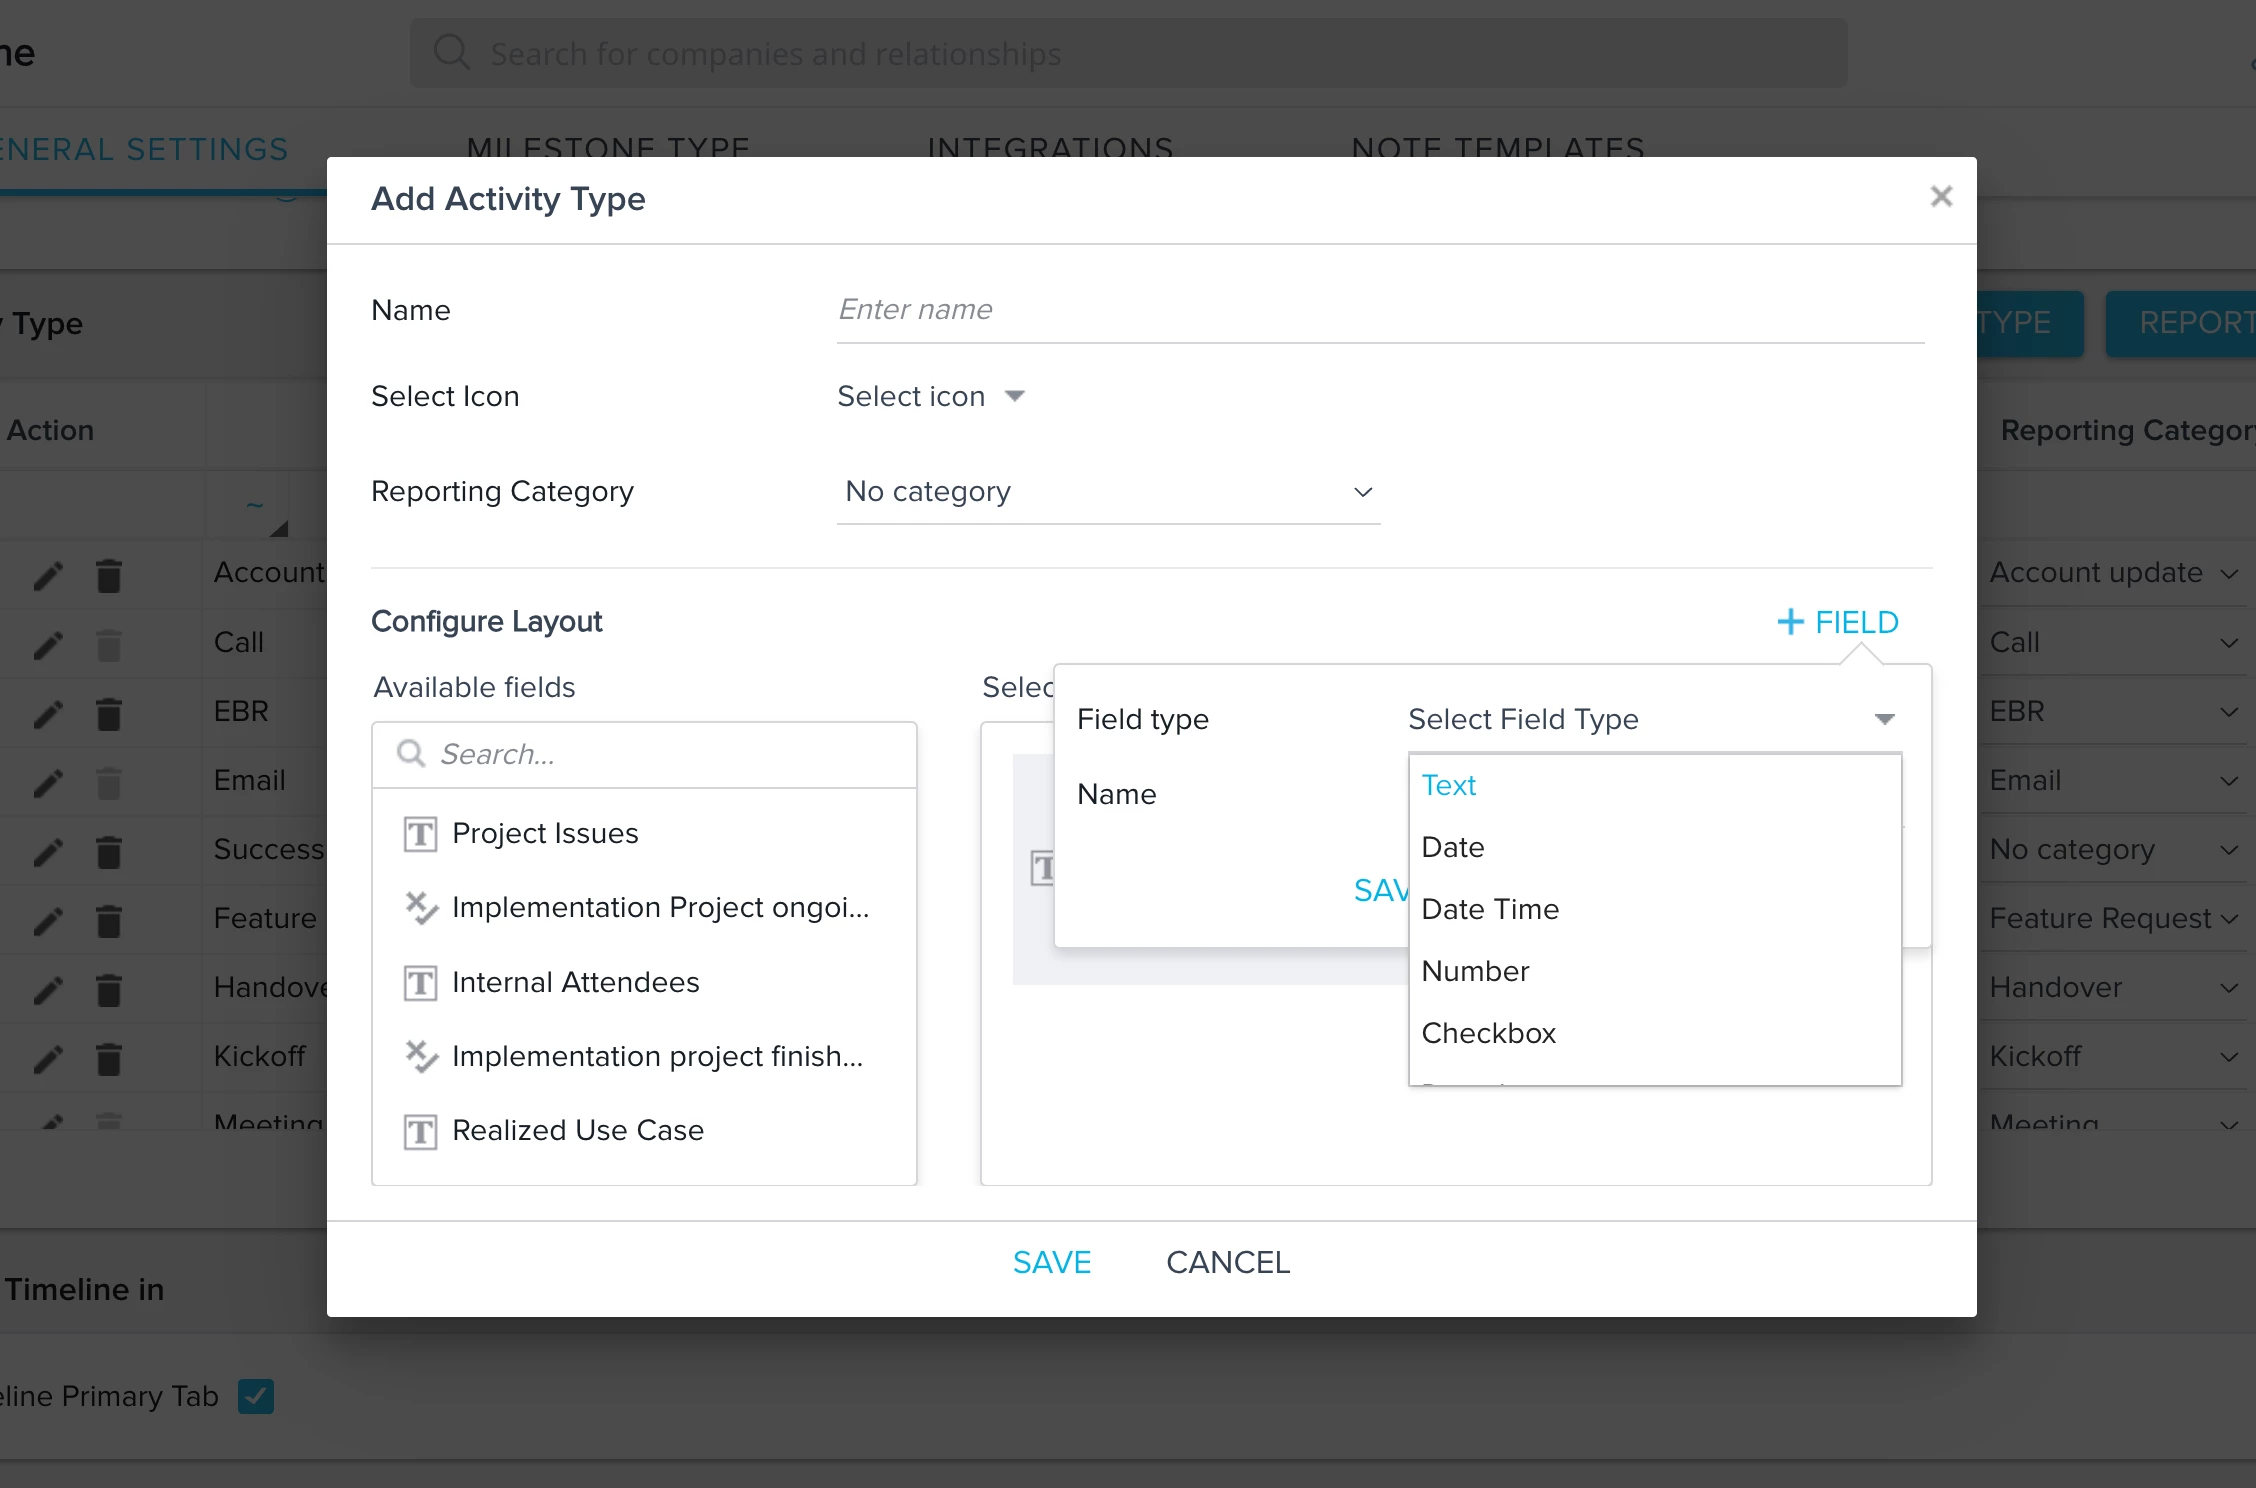Click the edit pencil icon for Kickoff row
2256x1488 pixels.
coord(48,1059)
